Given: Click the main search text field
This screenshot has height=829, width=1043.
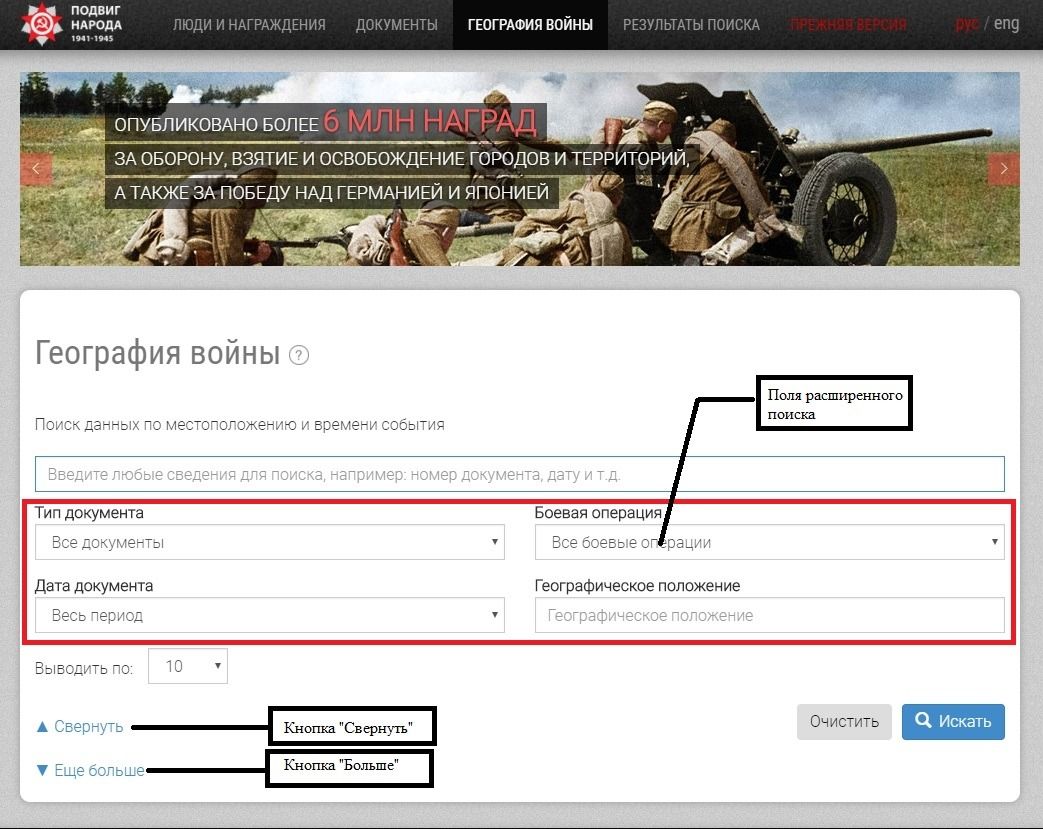Looking at the screenshot, I should coord(519,474).
